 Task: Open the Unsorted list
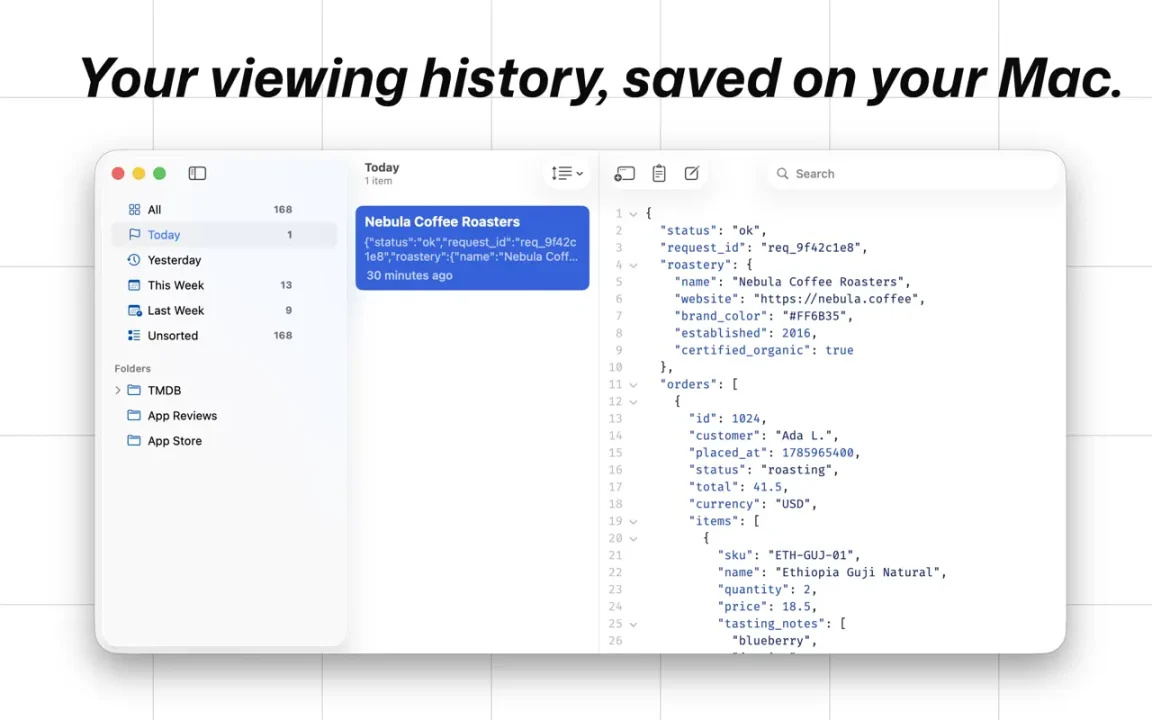pos(224,335)
